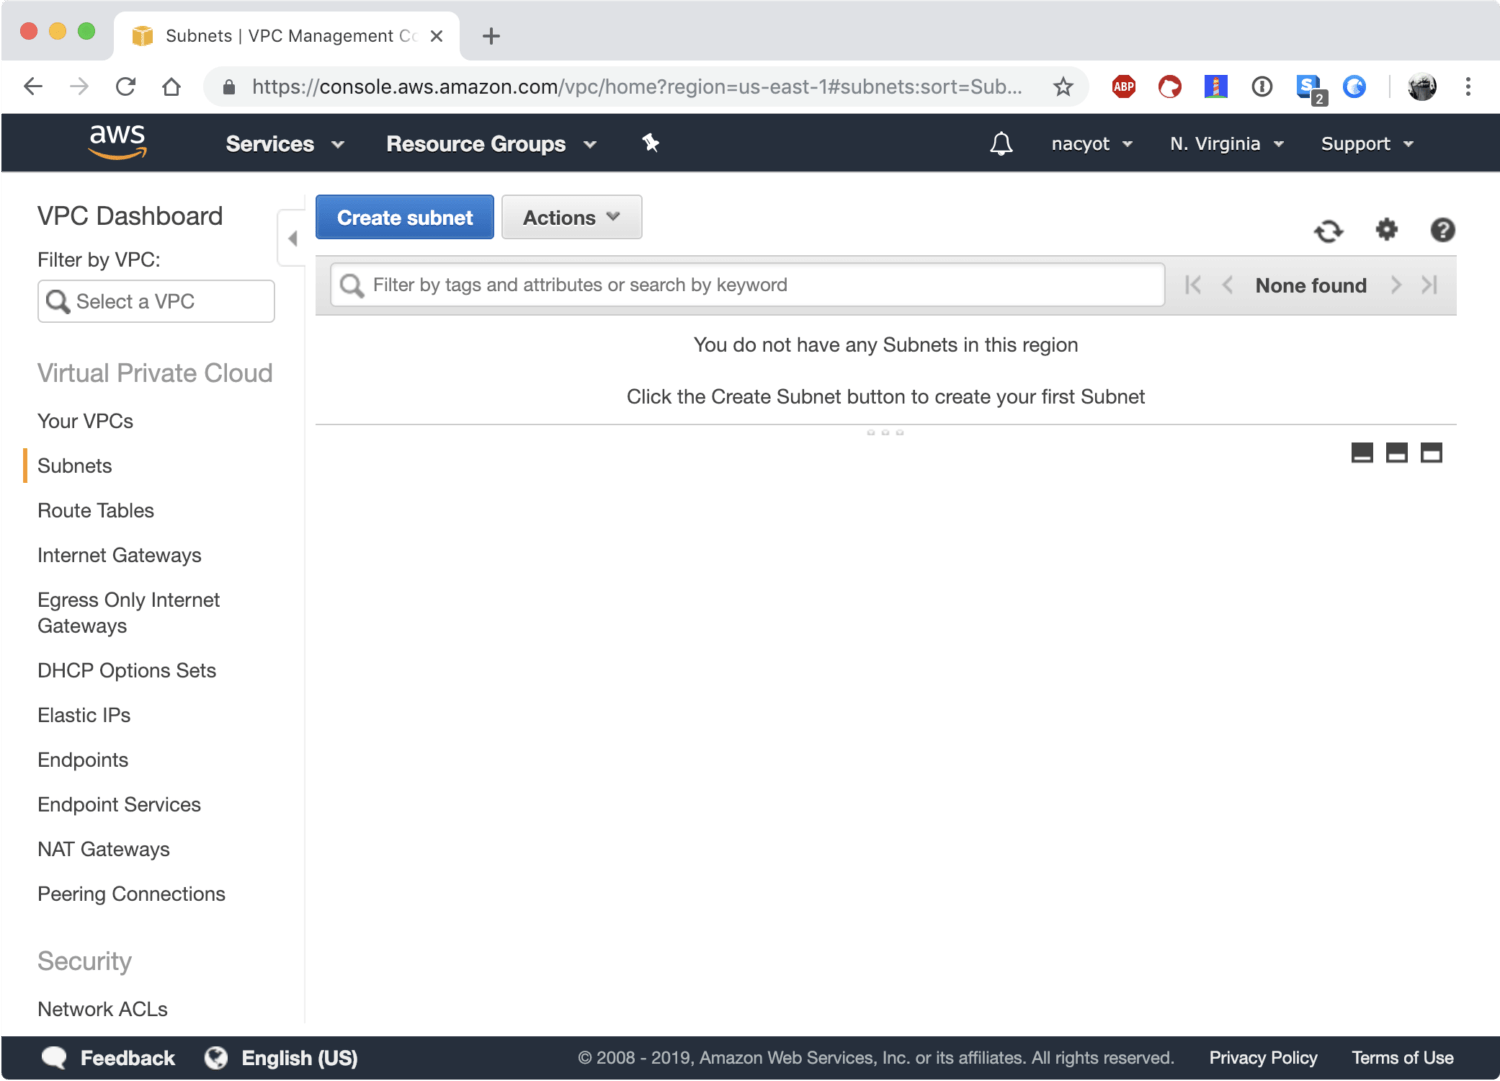Image resolution: width=1500 pixels, height=1081 pixels.
Task: Open Elastic IPs in sidebar
Action: pos(84,715)
